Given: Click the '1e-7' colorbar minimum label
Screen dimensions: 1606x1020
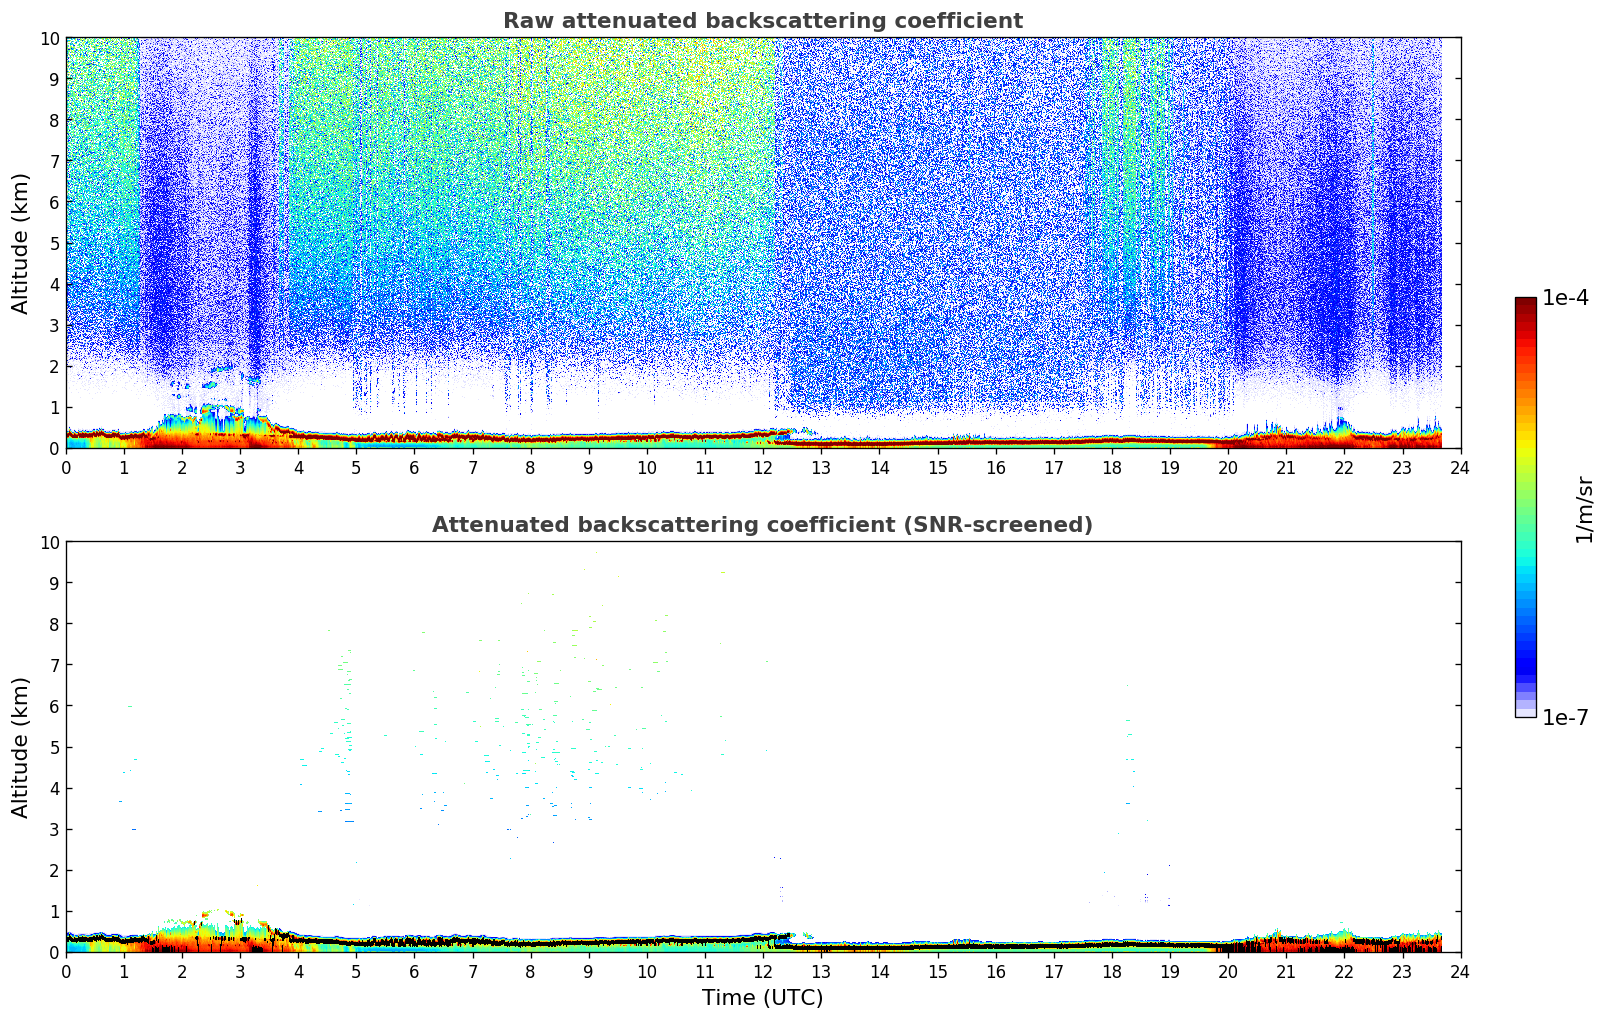Looking at the screenshot, I should point(1565,717).
